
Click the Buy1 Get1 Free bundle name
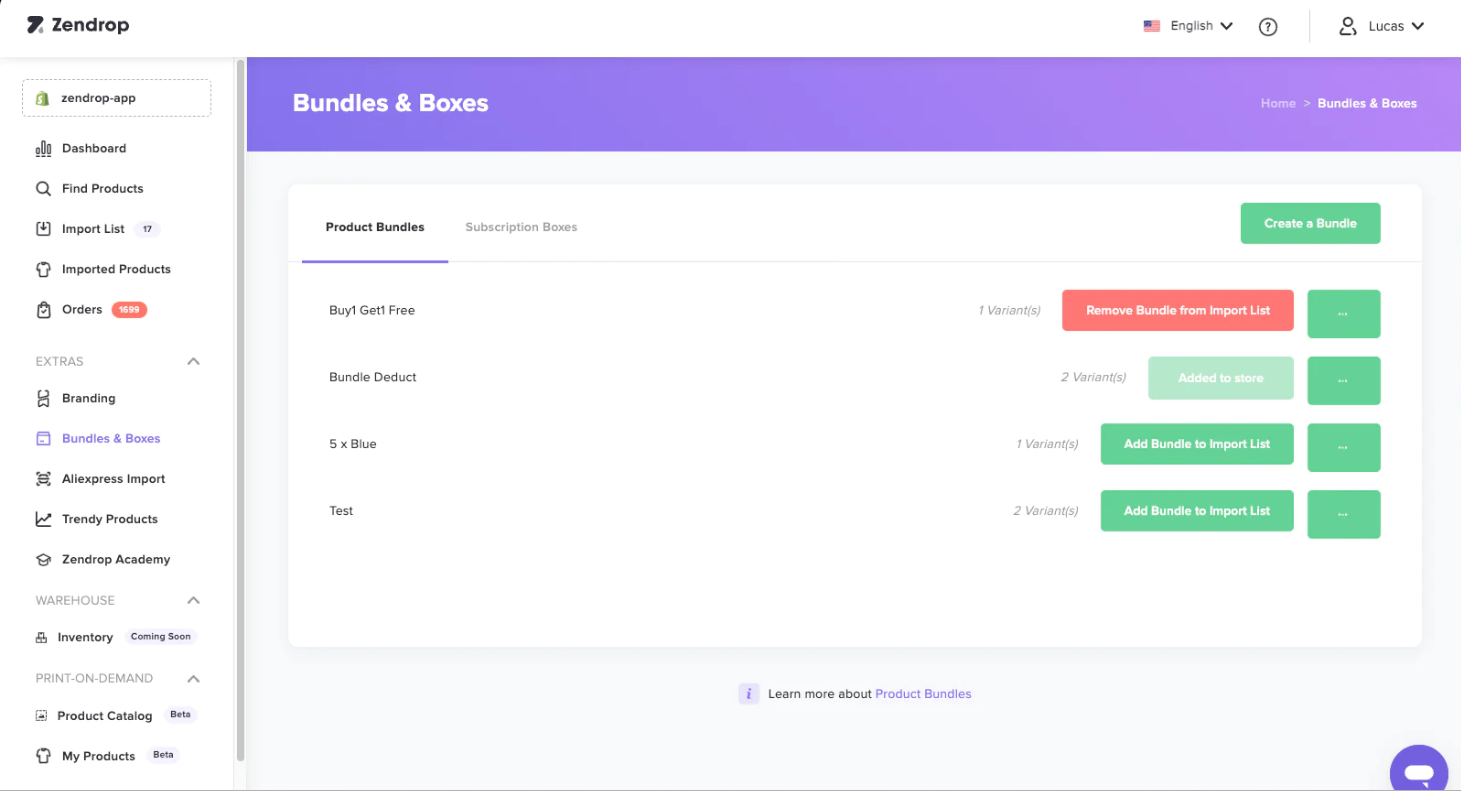click(372, 310)
